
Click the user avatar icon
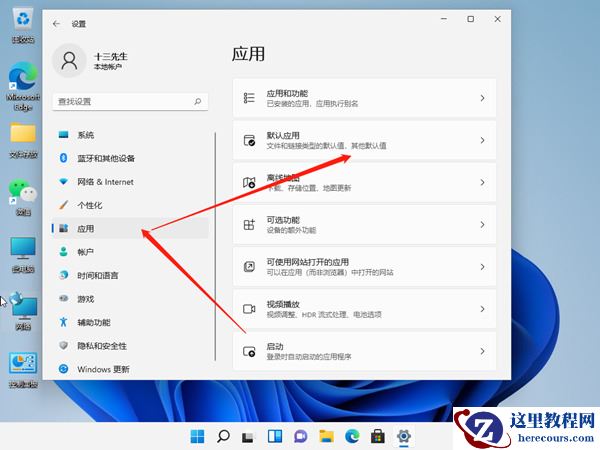click(x=69, y=60)
